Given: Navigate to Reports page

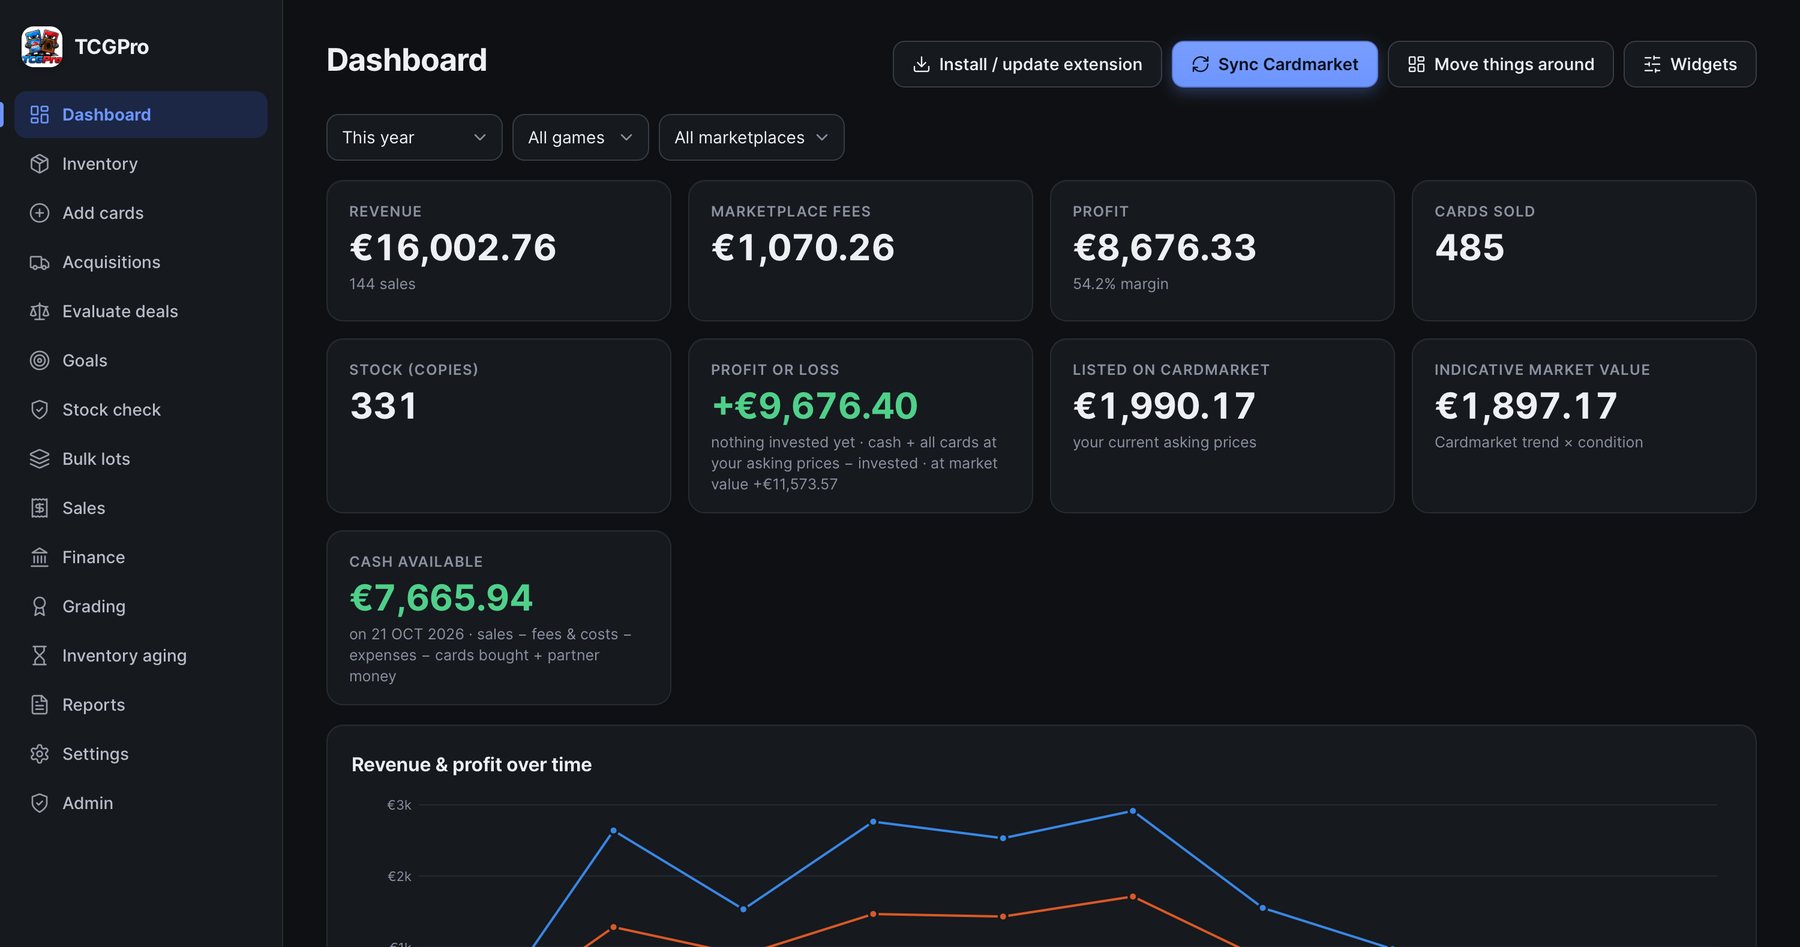Looking at the screenshot, I should 141,704.
